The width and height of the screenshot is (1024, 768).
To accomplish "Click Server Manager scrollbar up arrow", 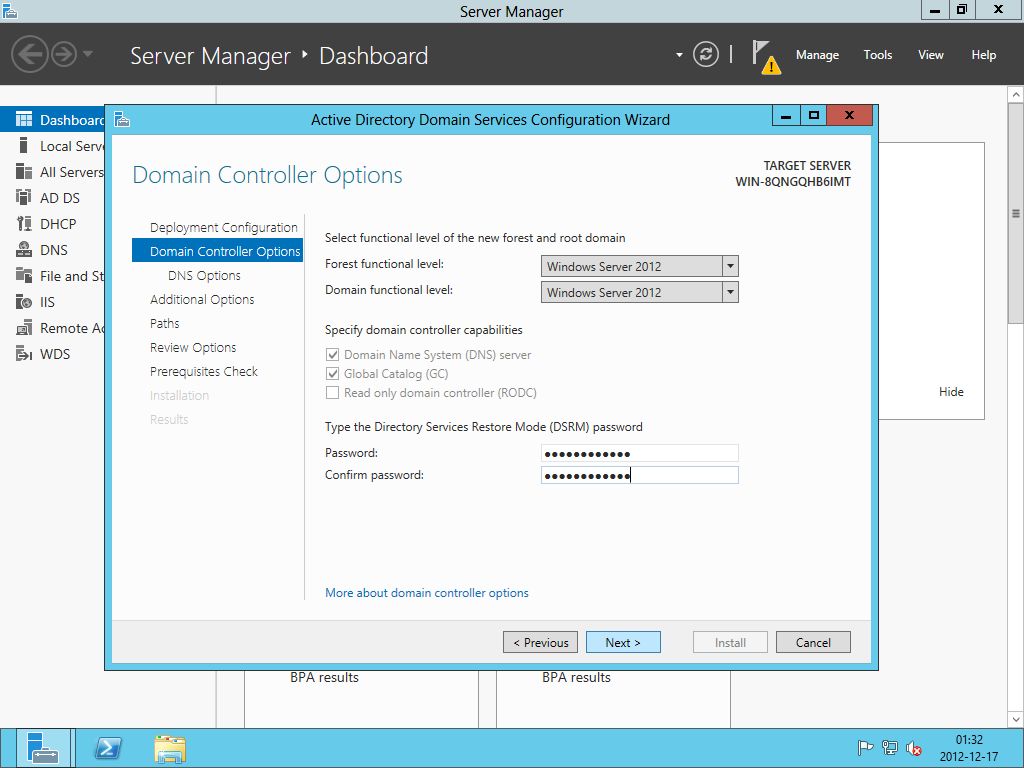I will tap(1016, 95).
